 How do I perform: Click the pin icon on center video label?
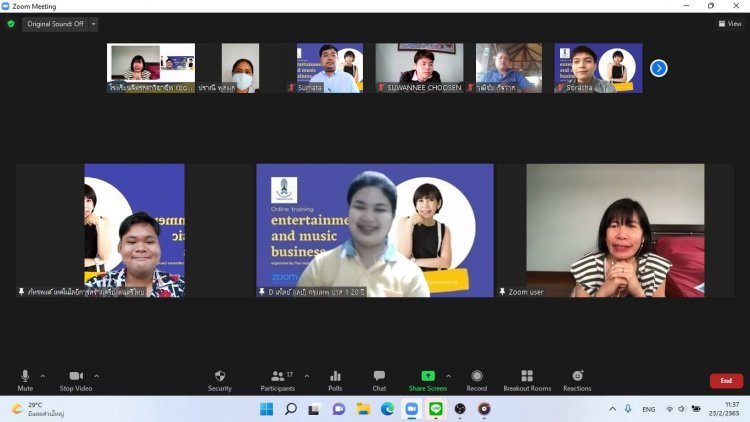tap(262, 291)
